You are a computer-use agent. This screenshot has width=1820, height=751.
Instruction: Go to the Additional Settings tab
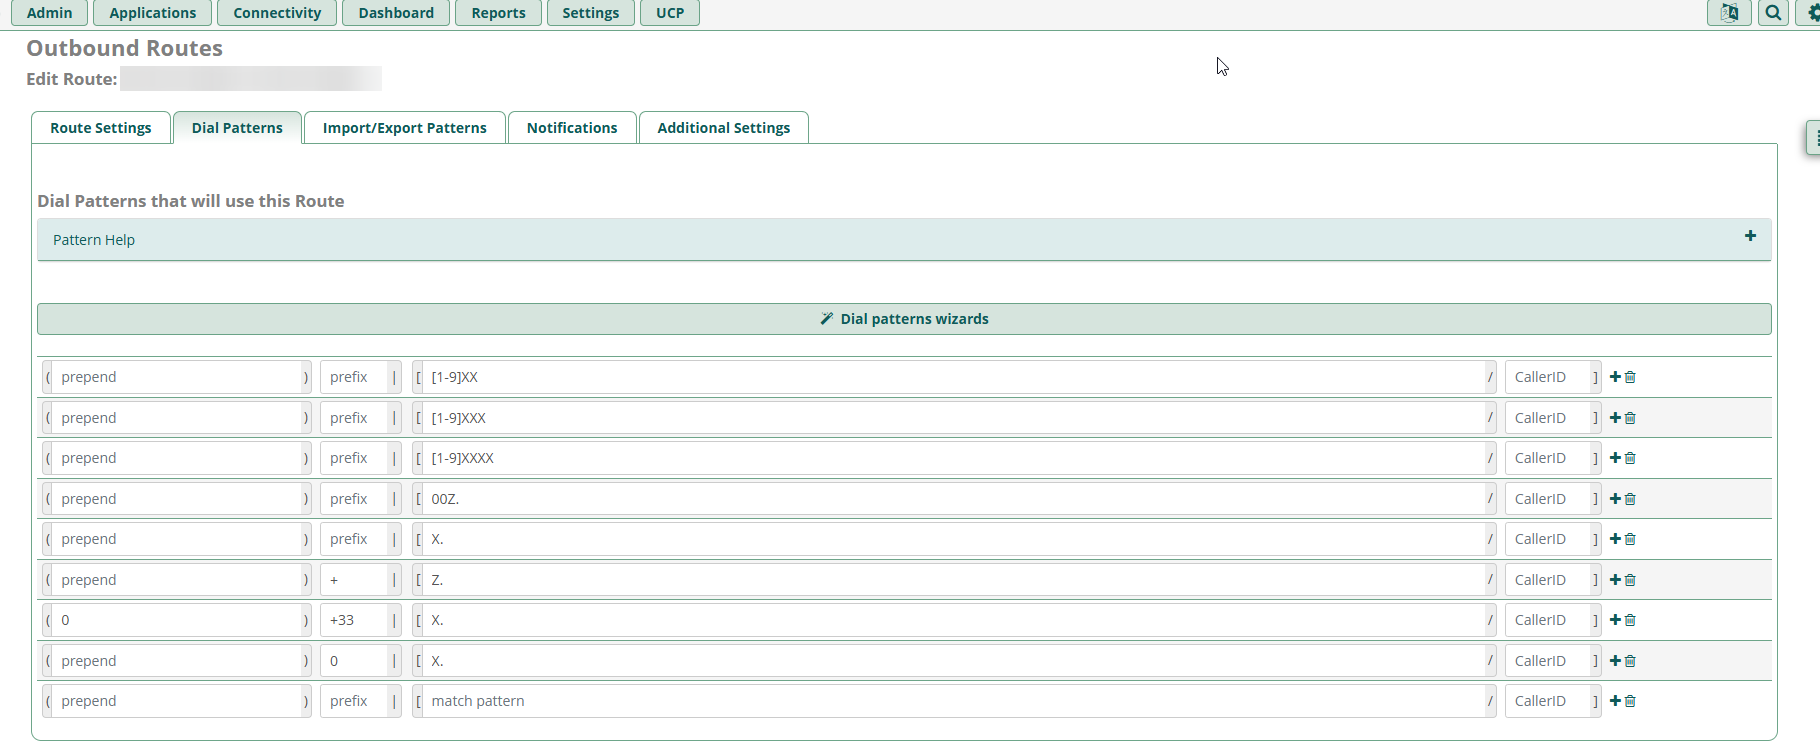point(723,128)
